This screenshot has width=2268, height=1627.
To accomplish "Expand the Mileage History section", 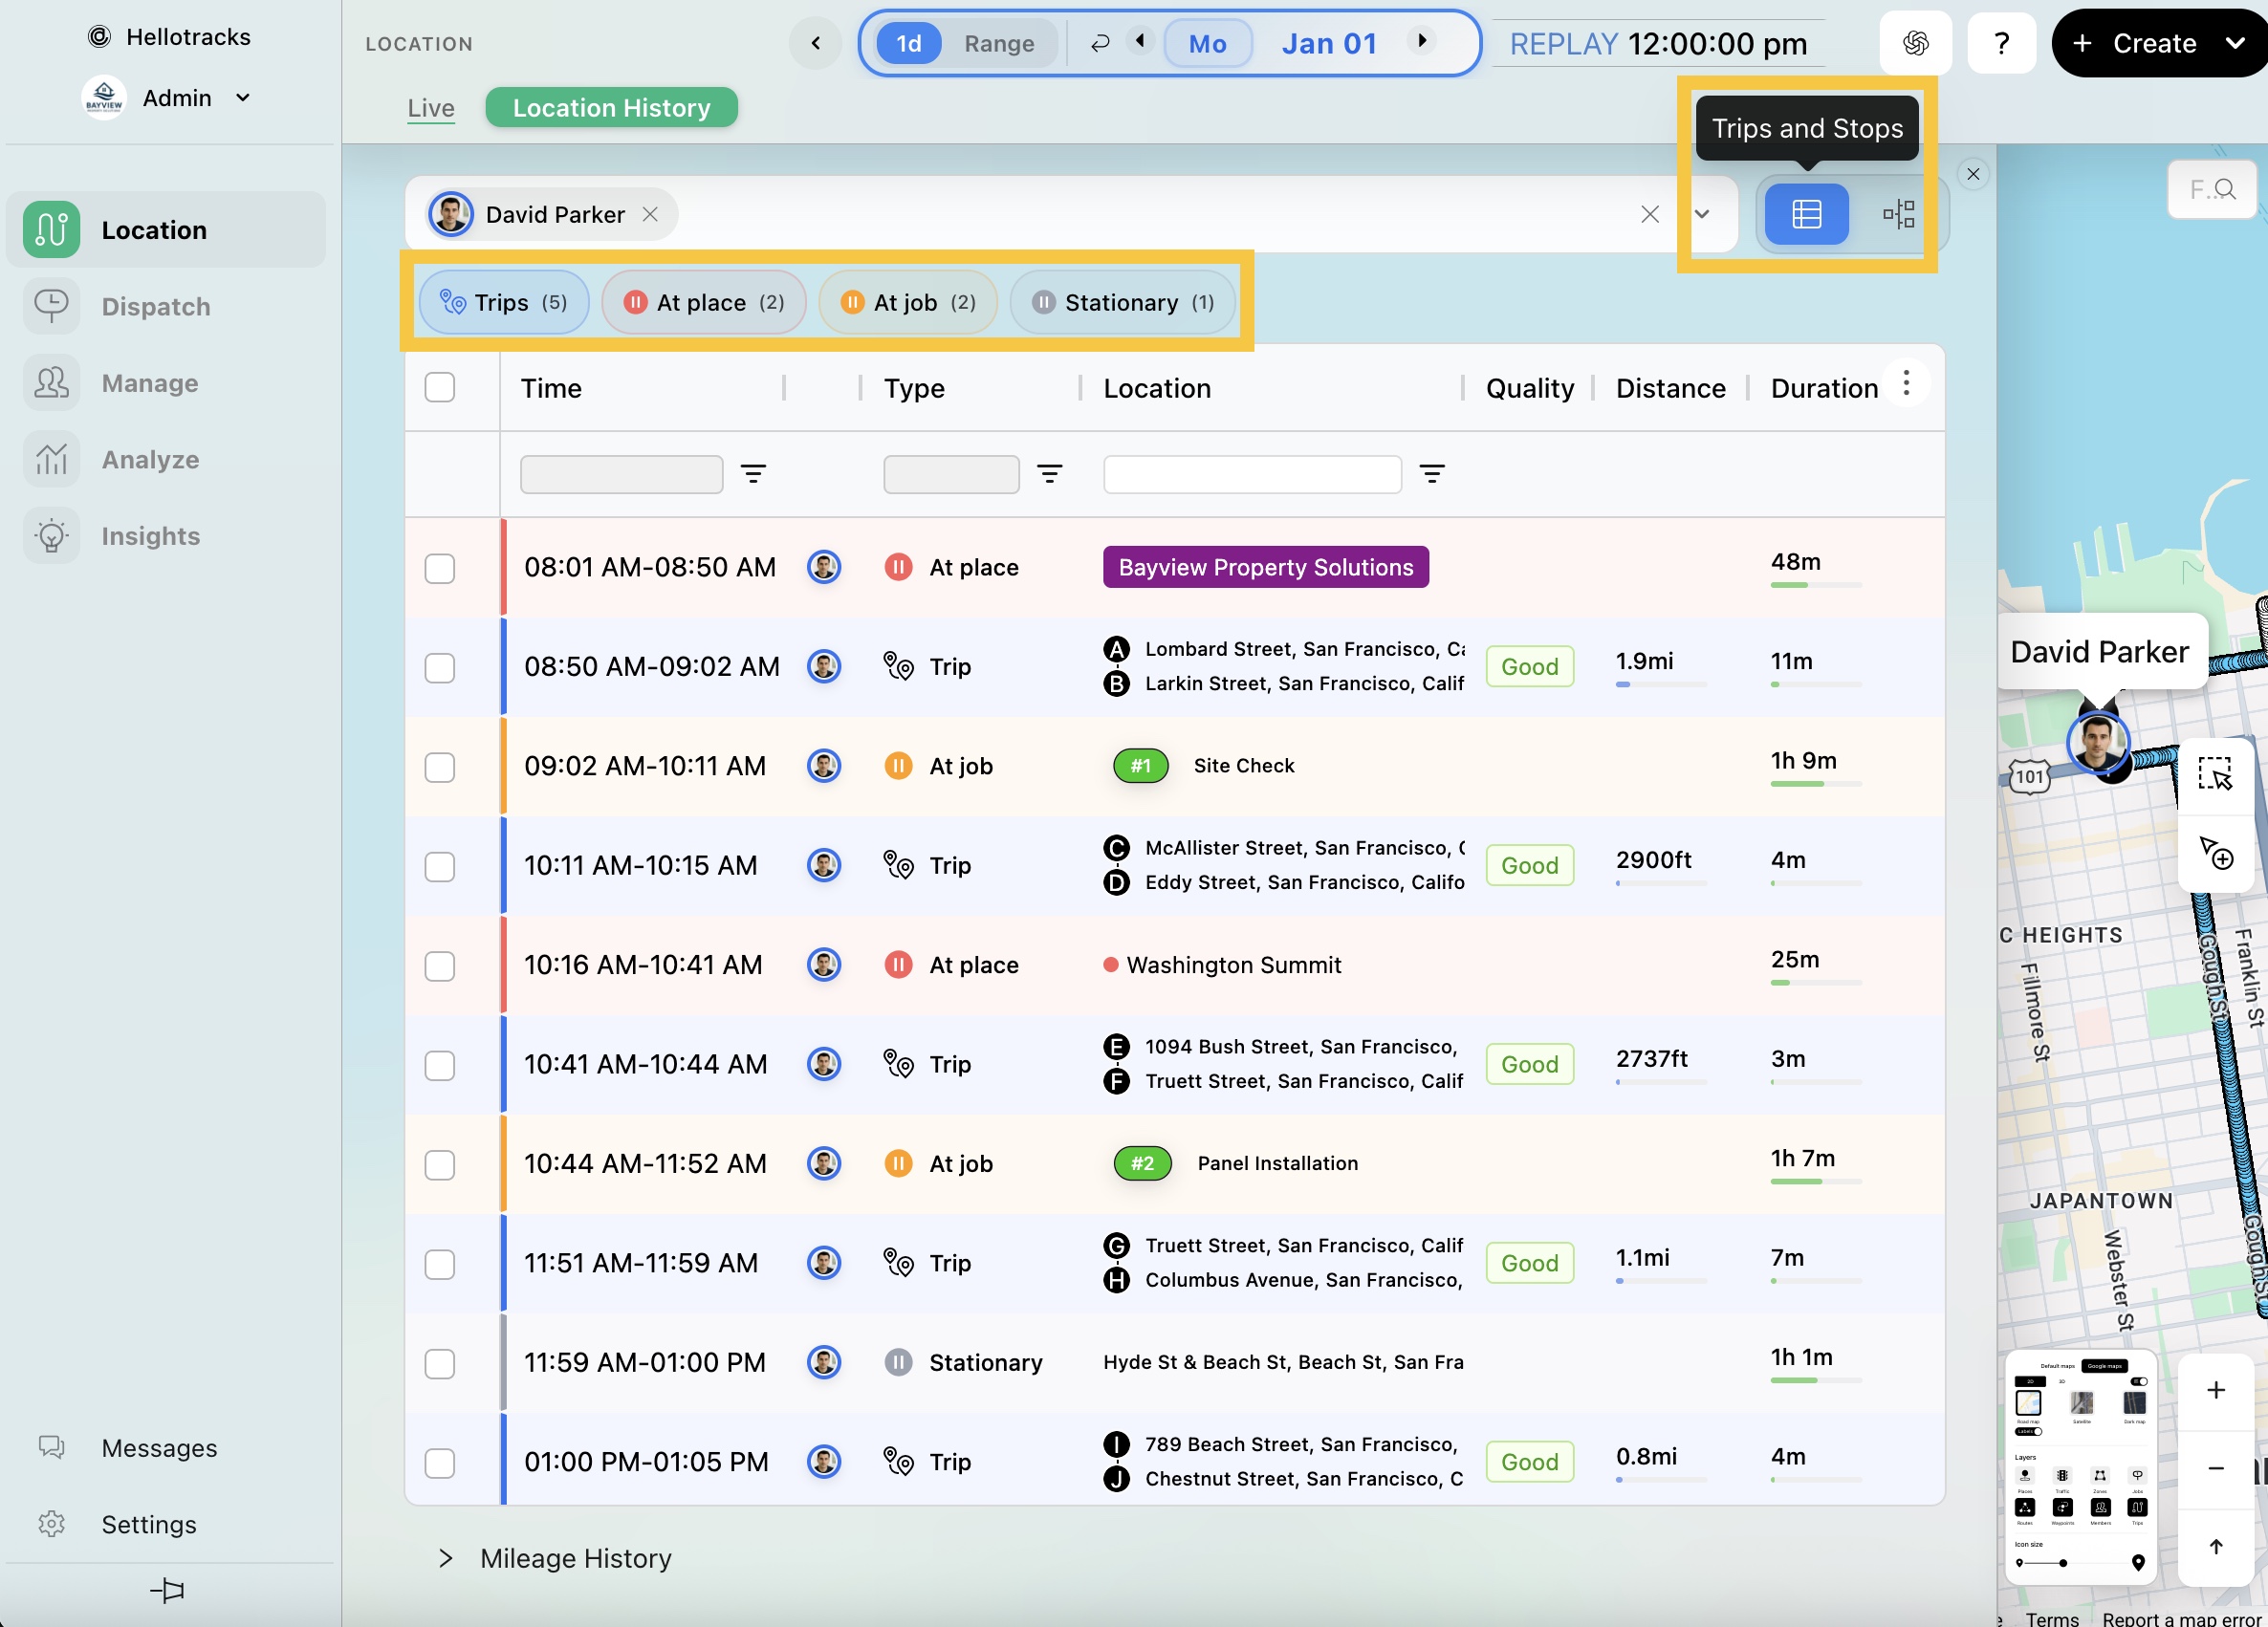I will tap(446, 1557).
